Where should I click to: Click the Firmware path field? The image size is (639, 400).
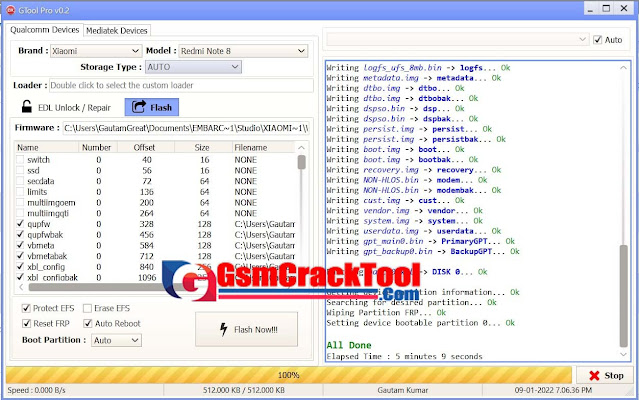click(186, 128)
